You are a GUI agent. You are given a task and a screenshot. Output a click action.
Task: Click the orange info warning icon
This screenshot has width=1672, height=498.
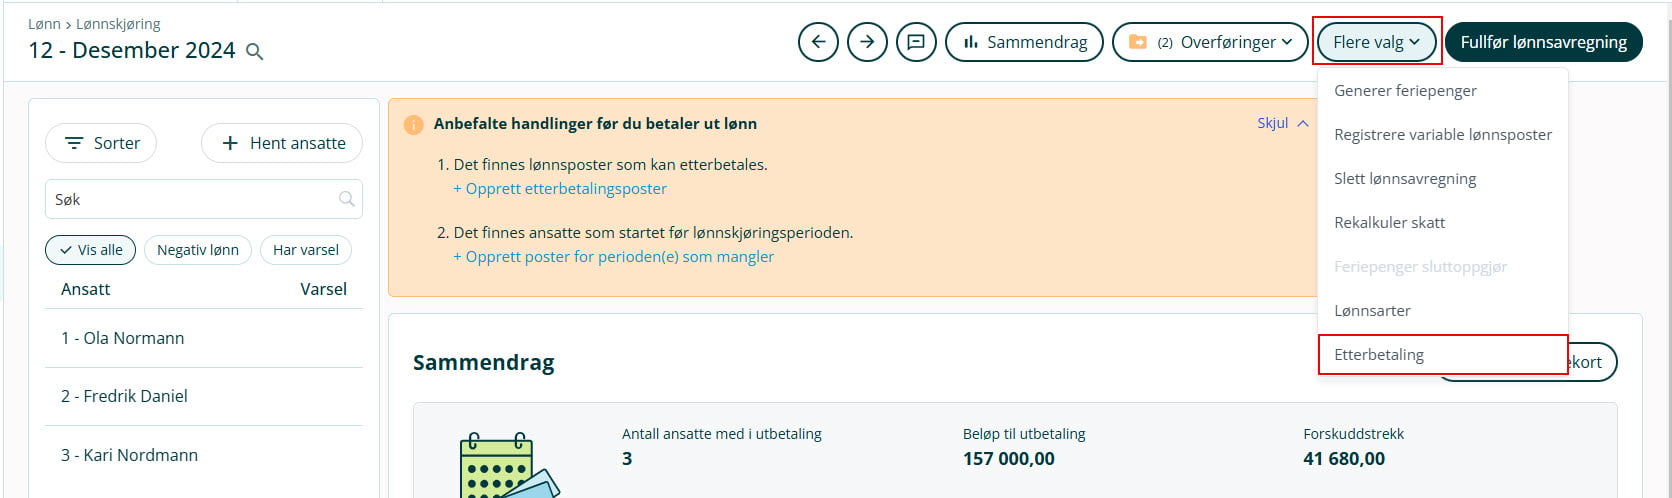click(413, 125)
